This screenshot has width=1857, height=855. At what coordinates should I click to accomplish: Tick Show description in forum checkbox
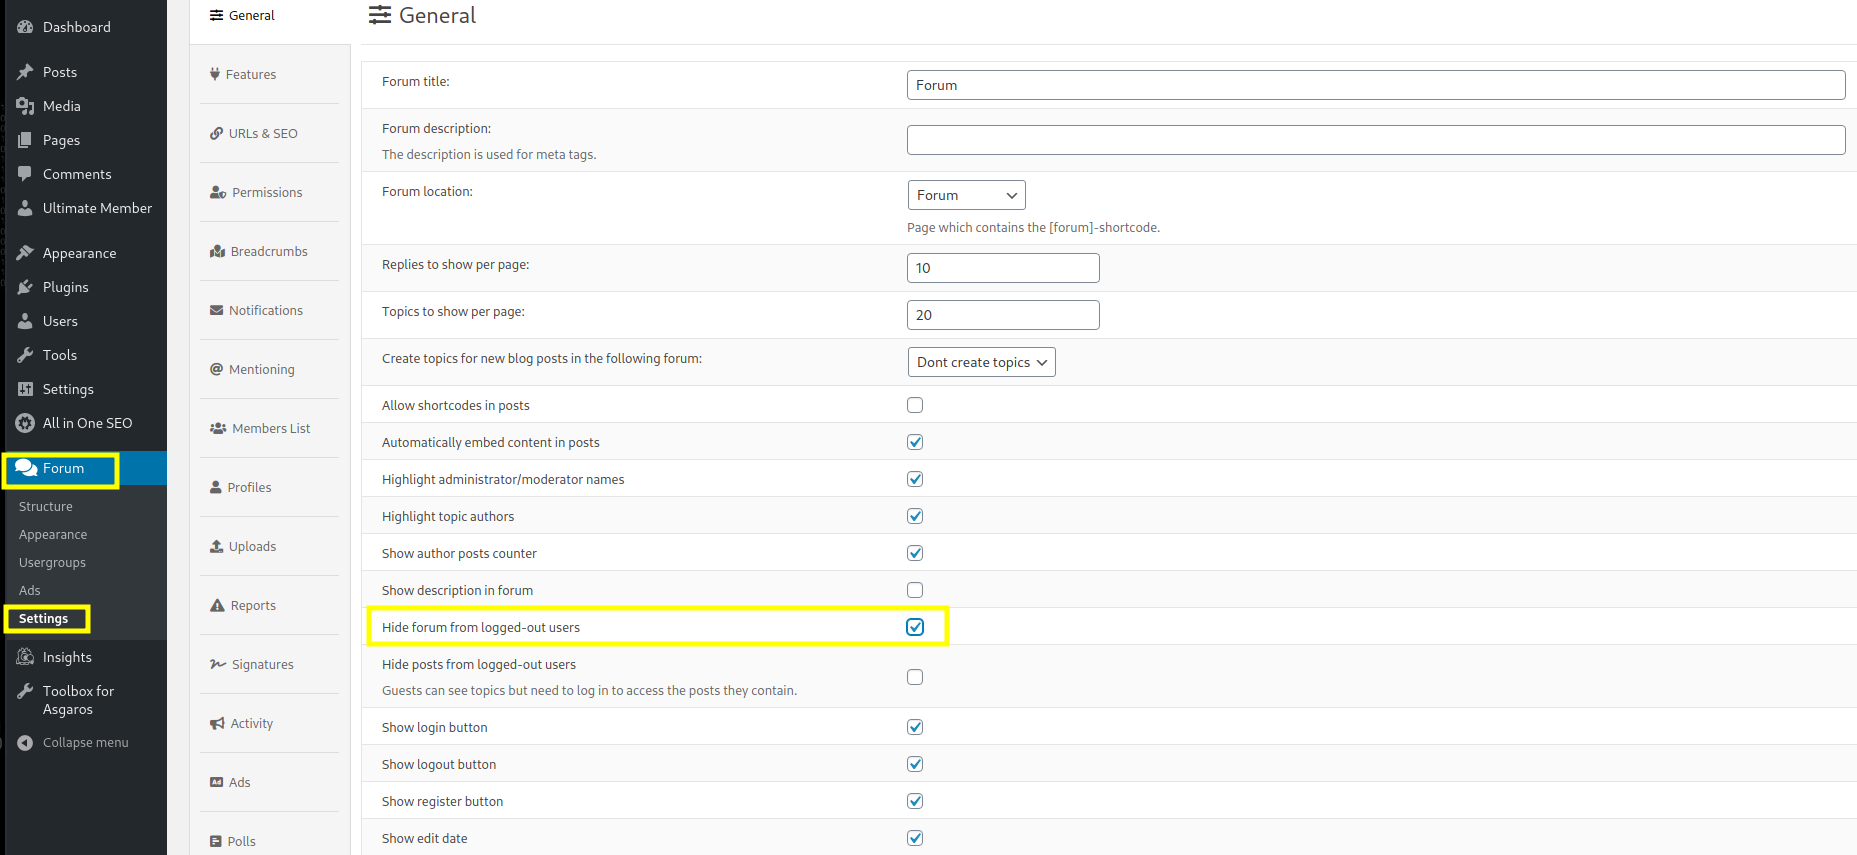click(x=915, y=590)
